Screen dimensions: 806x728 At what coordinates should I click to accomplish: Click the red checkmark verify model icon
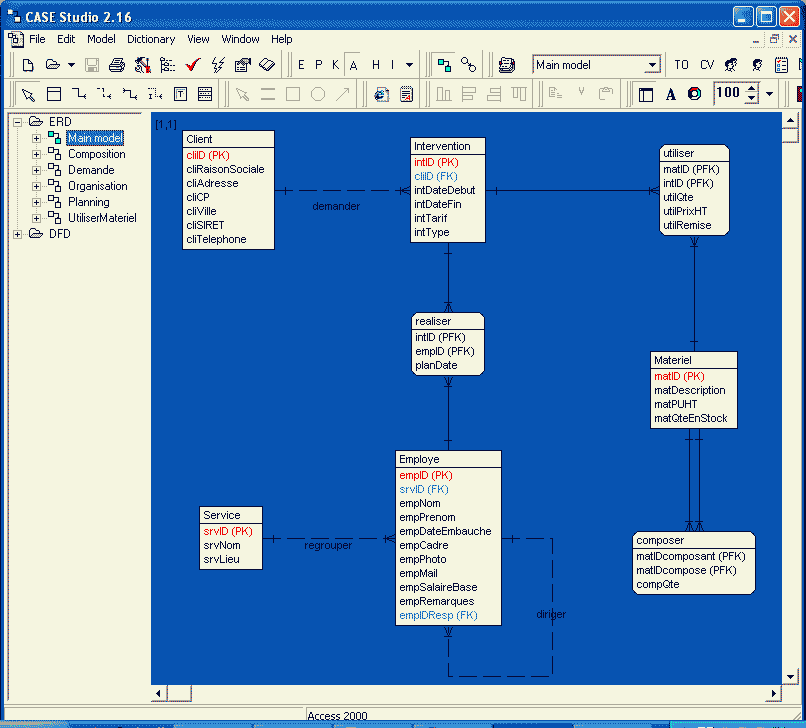pos(192,65)
